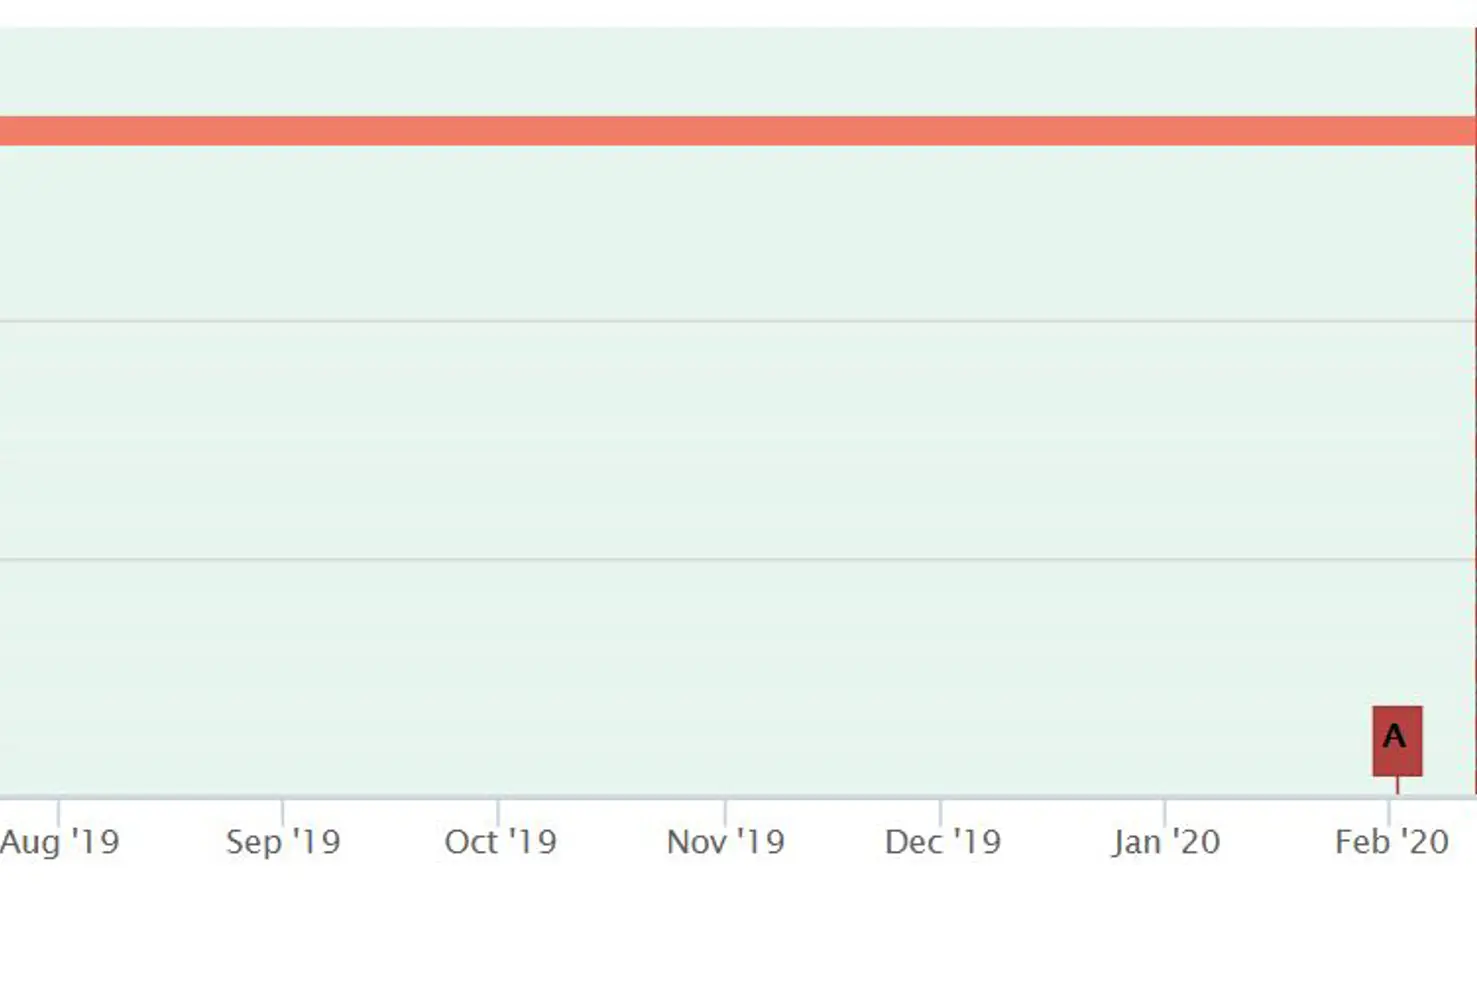Select the Jan '20 date label
Viewport: 1477px width, 985px height.
click(x=1165, y=842)
